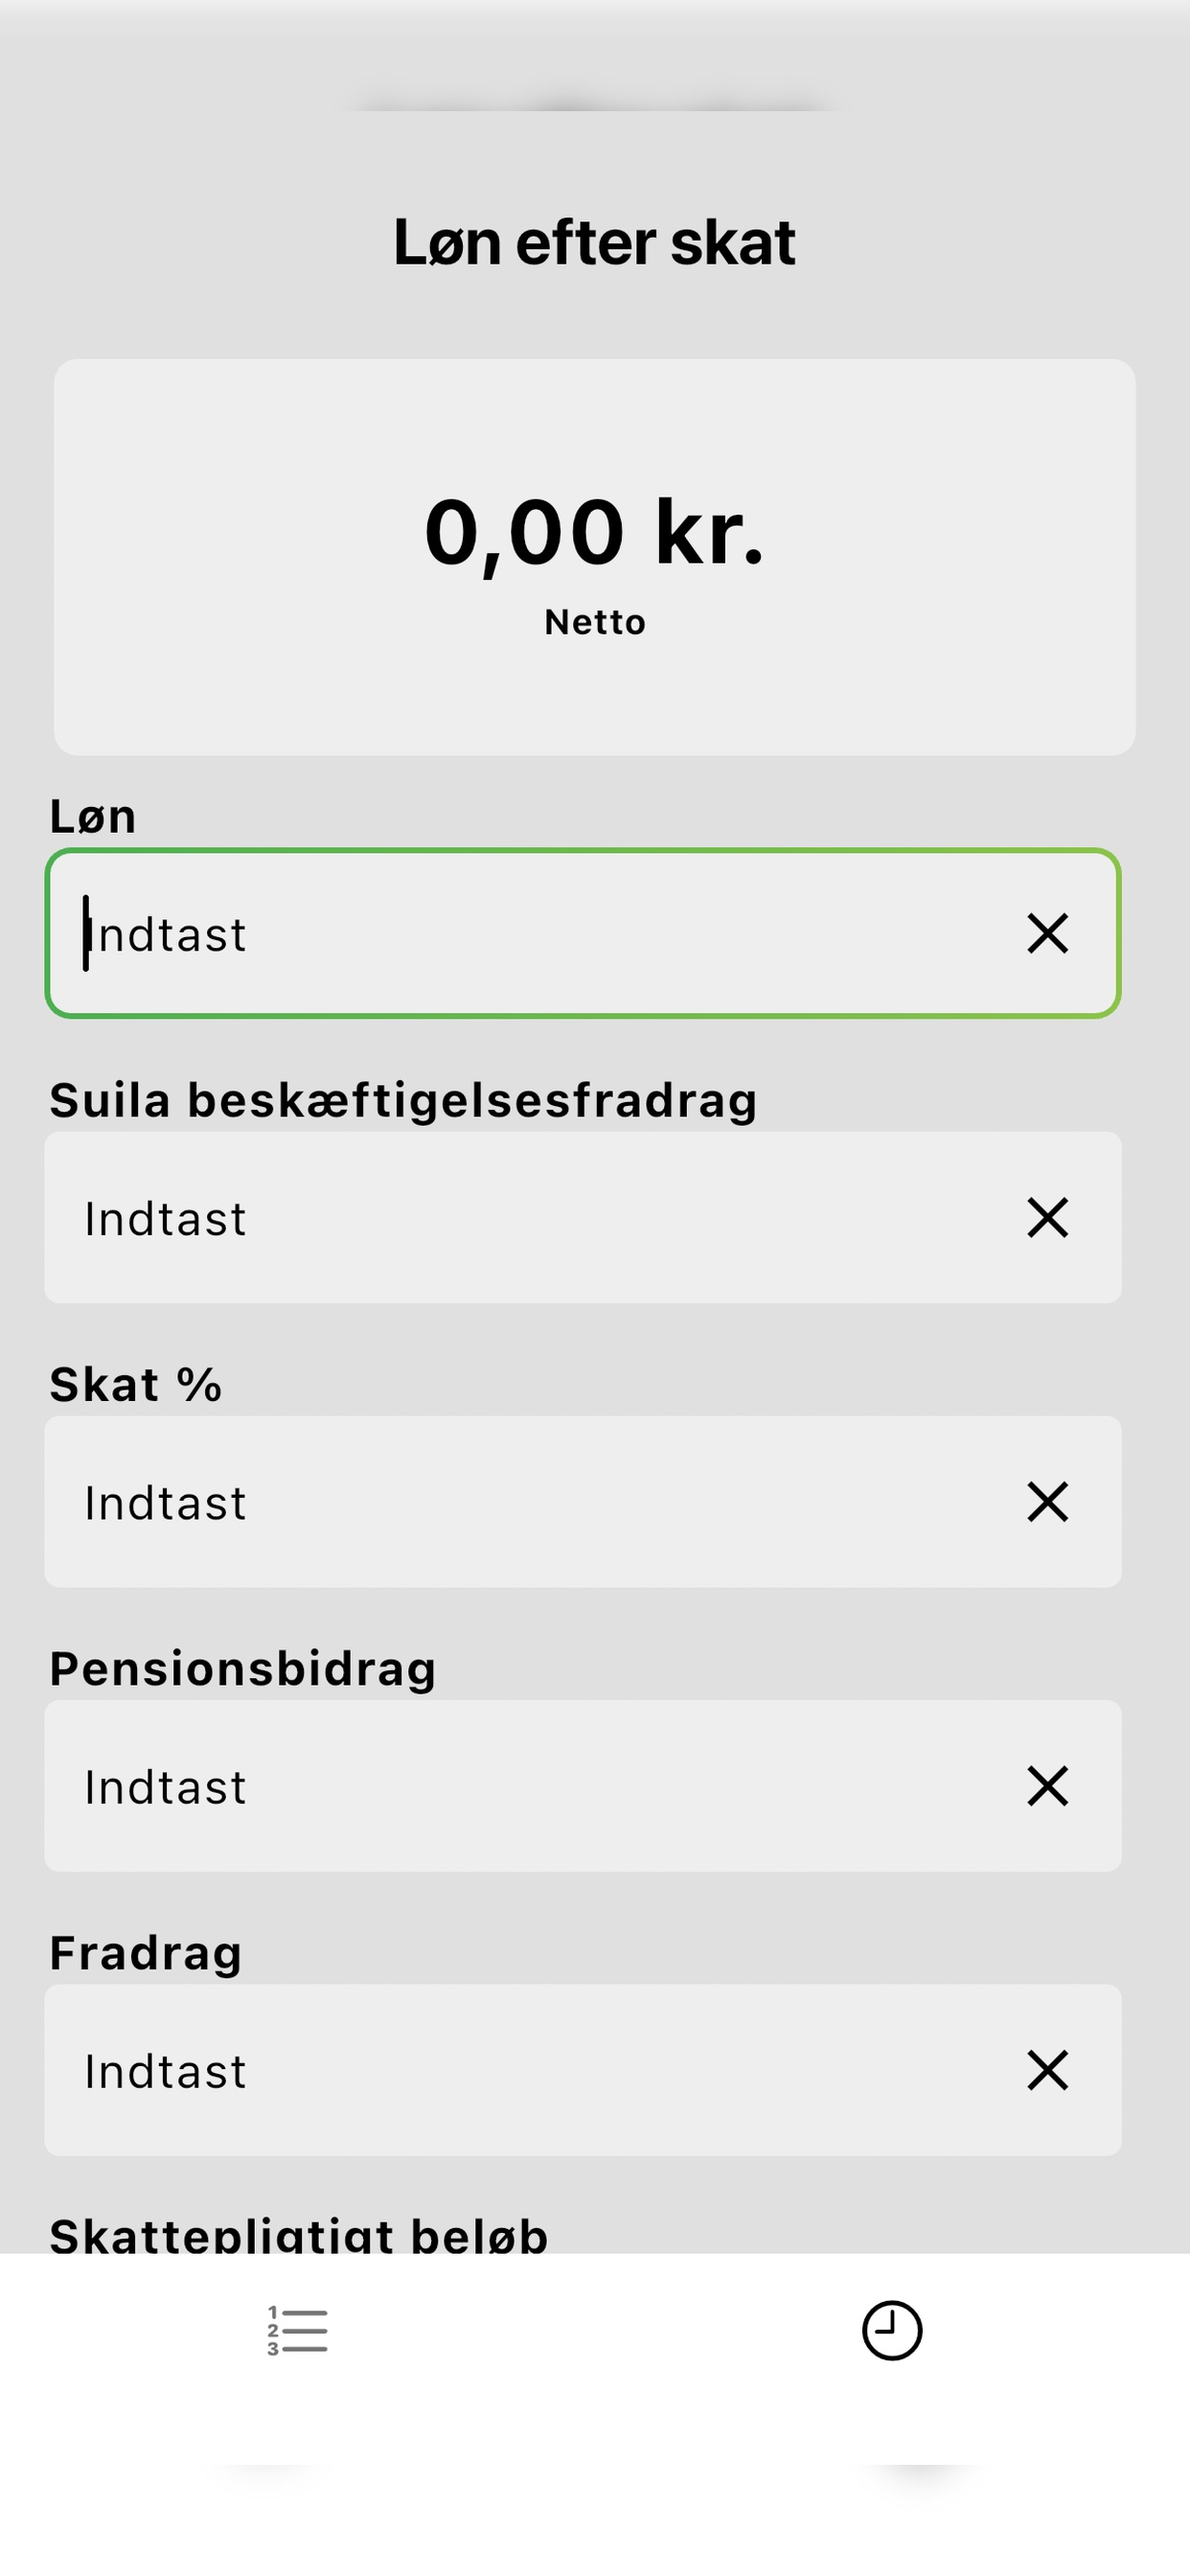The height and width of the screenshot is (2576, 1190).
Task: Clear the Suila beskæftigelsesfradrag field via X
Action: pos(1047,1217)
